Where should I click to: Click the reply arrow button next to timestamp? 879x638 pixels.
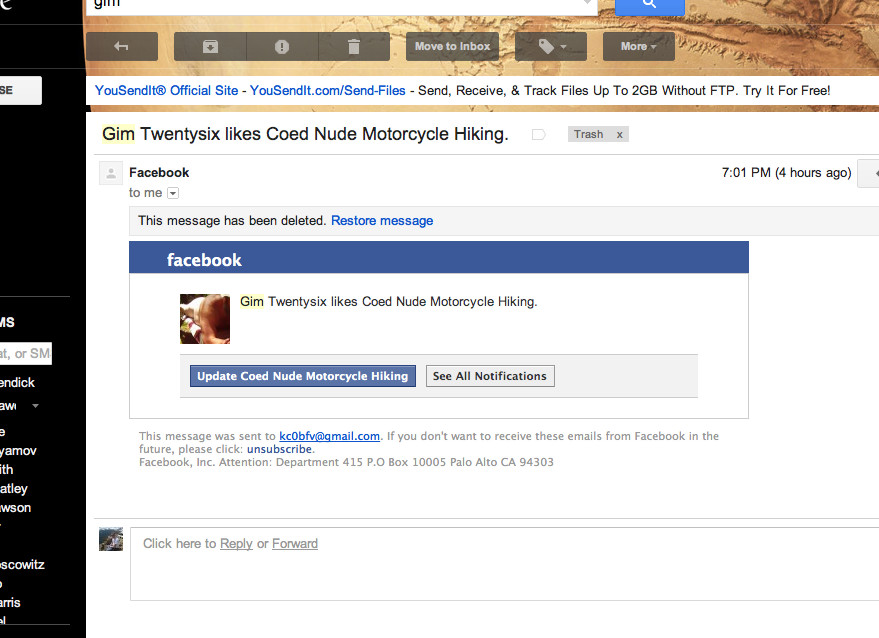coord(869,173)
